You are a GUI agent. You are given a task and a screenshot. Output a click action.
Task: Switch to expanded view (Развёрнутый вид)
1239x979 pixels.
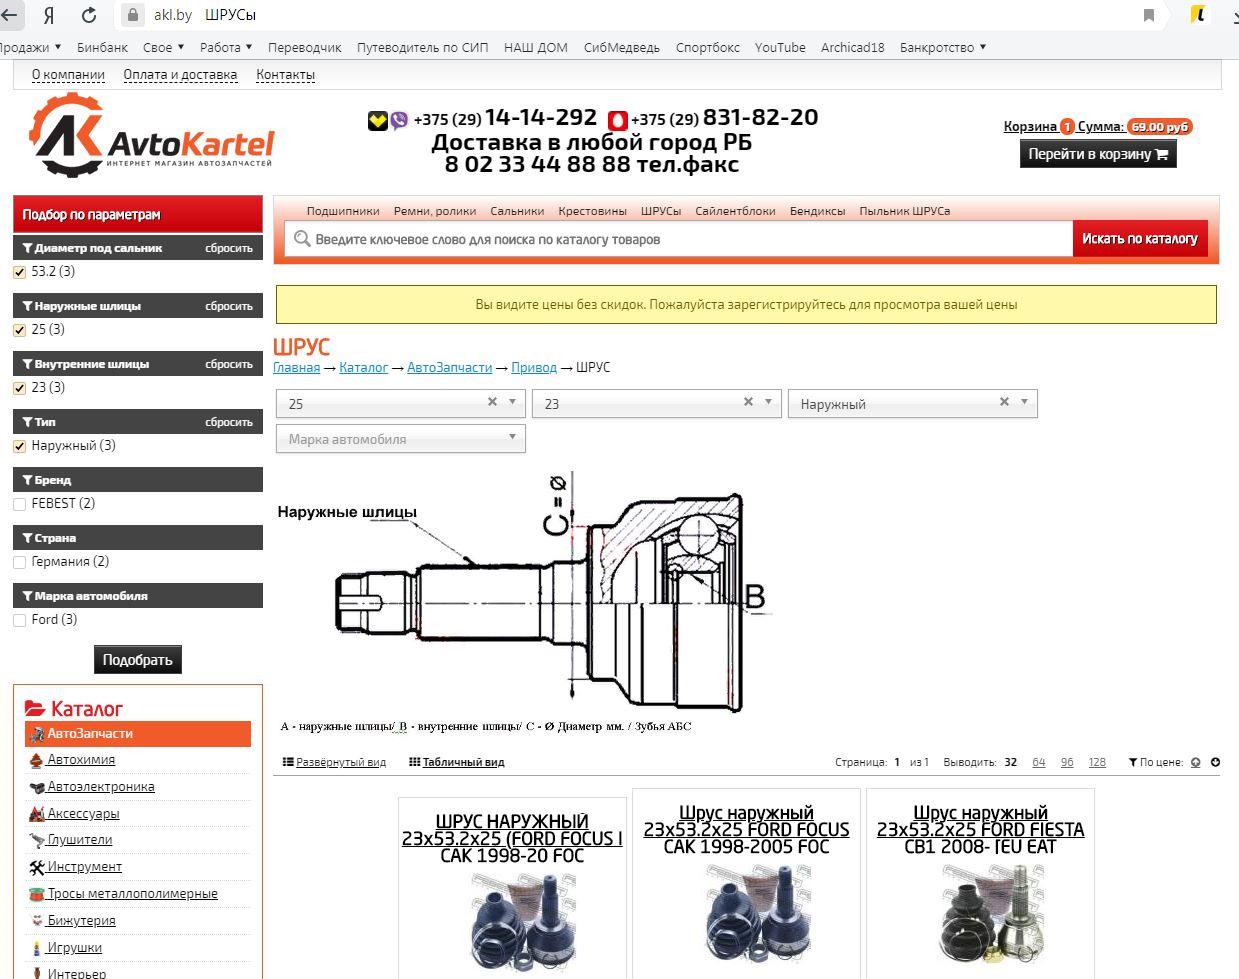point(334,762)
